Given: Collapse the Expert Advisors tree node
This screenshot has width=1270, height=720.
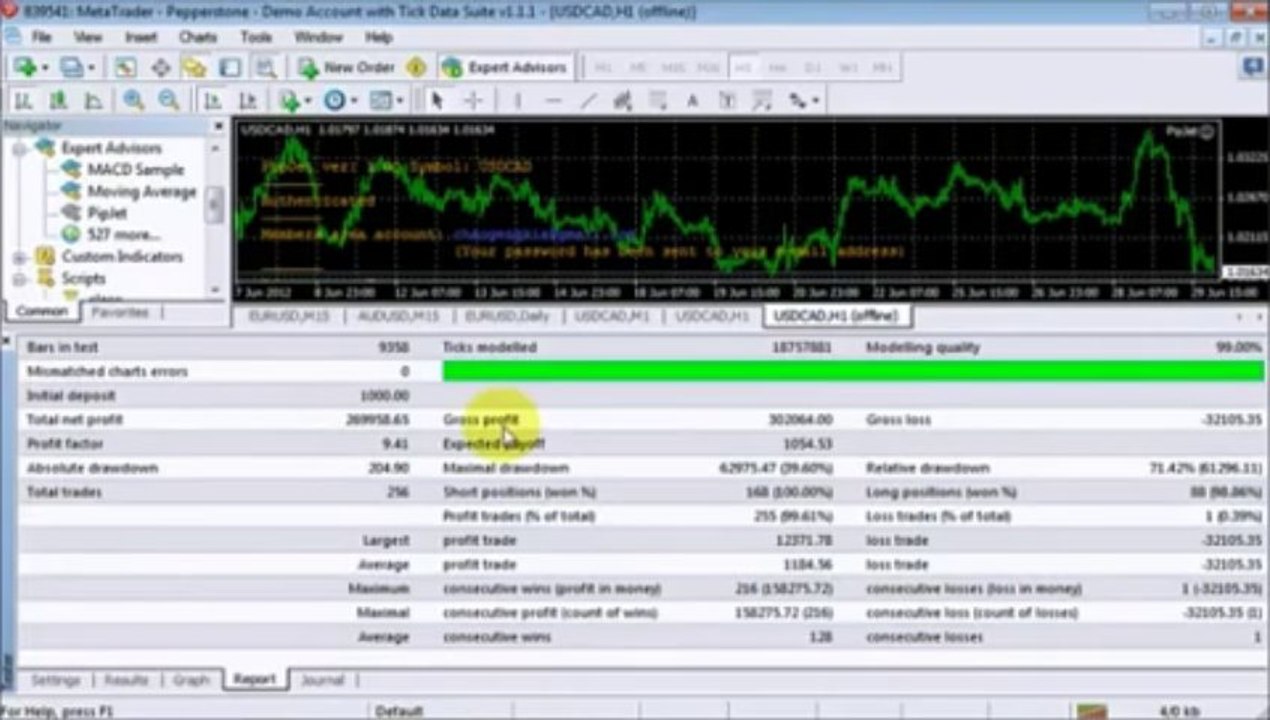Looking at the screenshot, I should point(19,147).
